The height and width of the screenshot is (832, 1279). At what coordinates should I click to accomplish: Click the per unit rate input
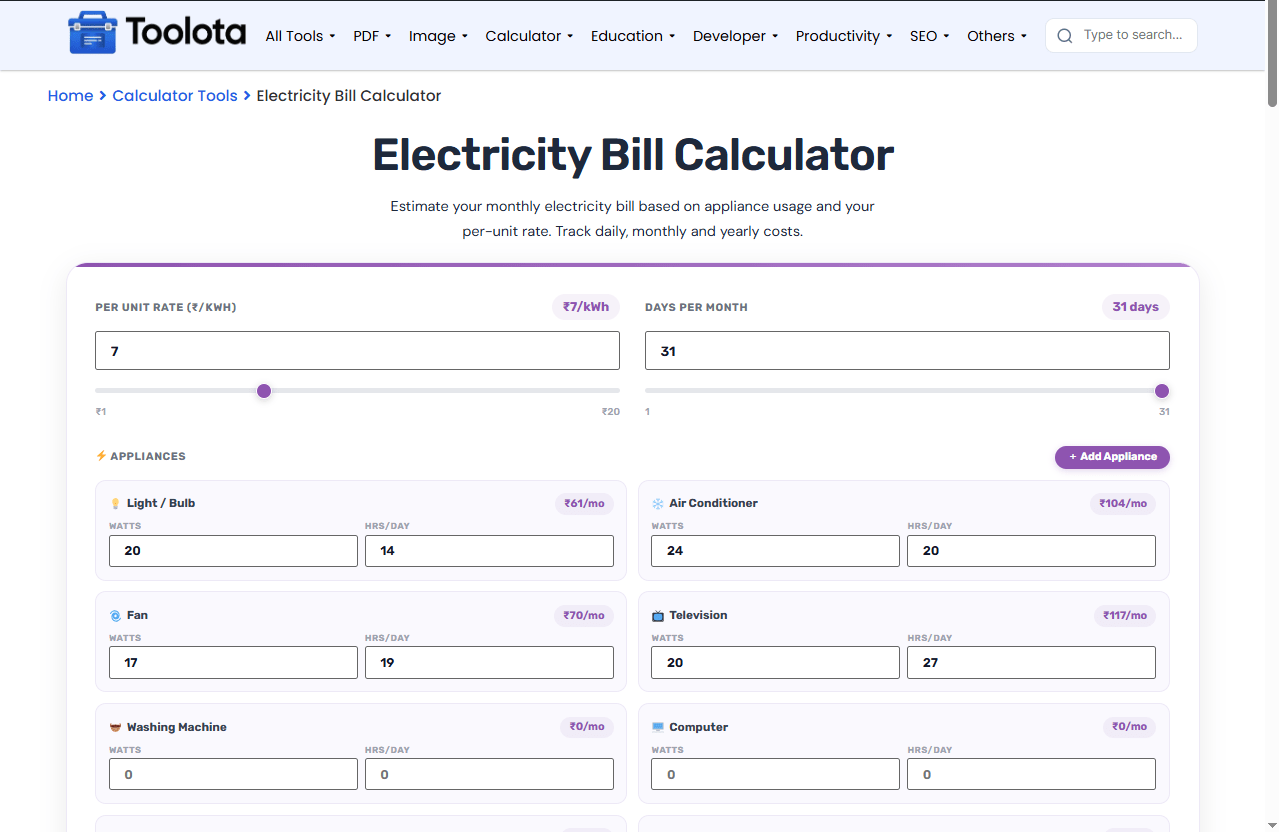(357, 351)
